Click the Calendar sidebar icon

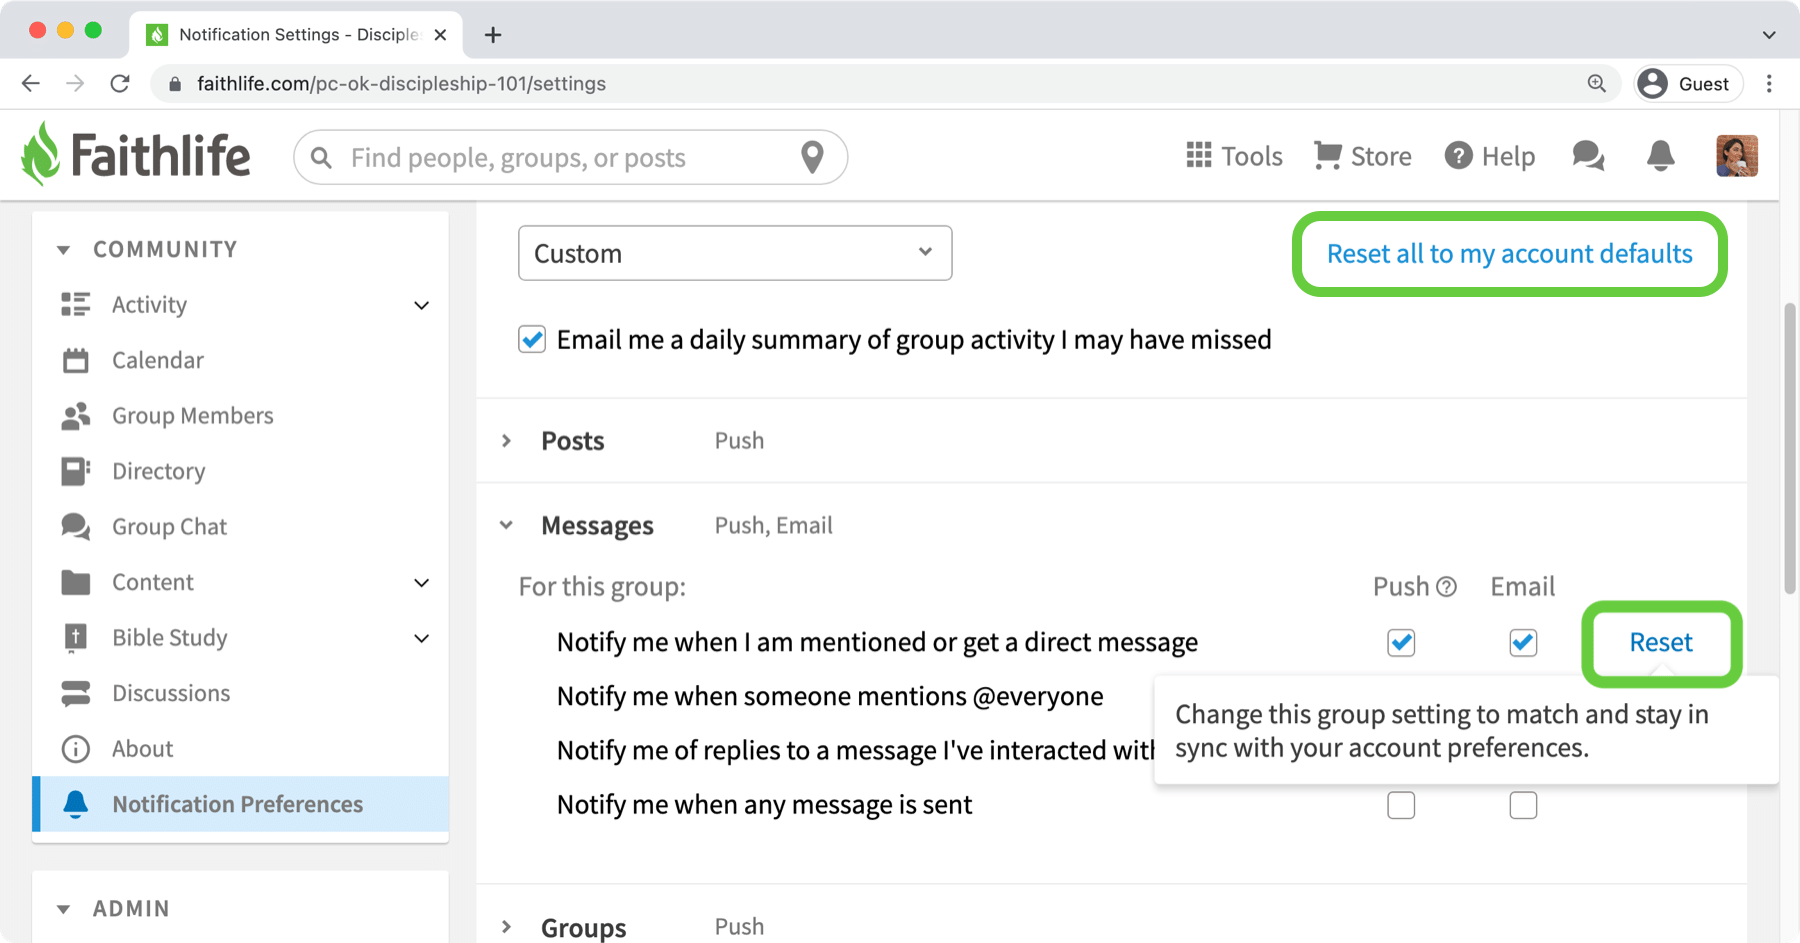click(x=76, y=360)
